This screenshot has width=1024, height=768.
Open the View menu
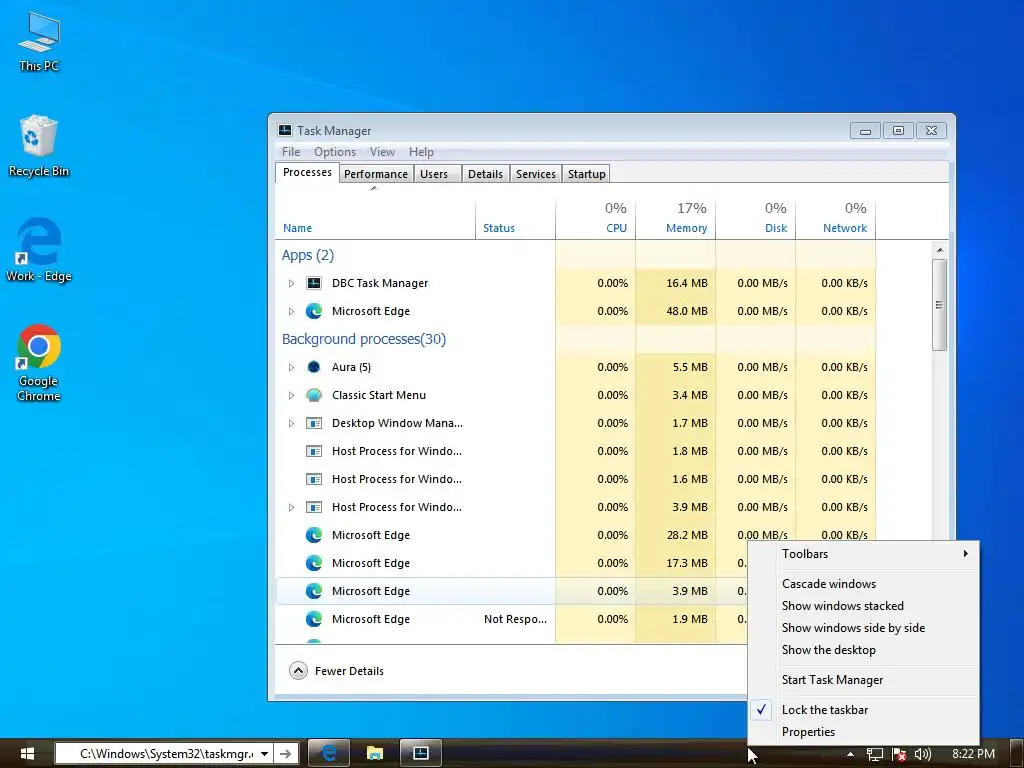pos(382,152)
